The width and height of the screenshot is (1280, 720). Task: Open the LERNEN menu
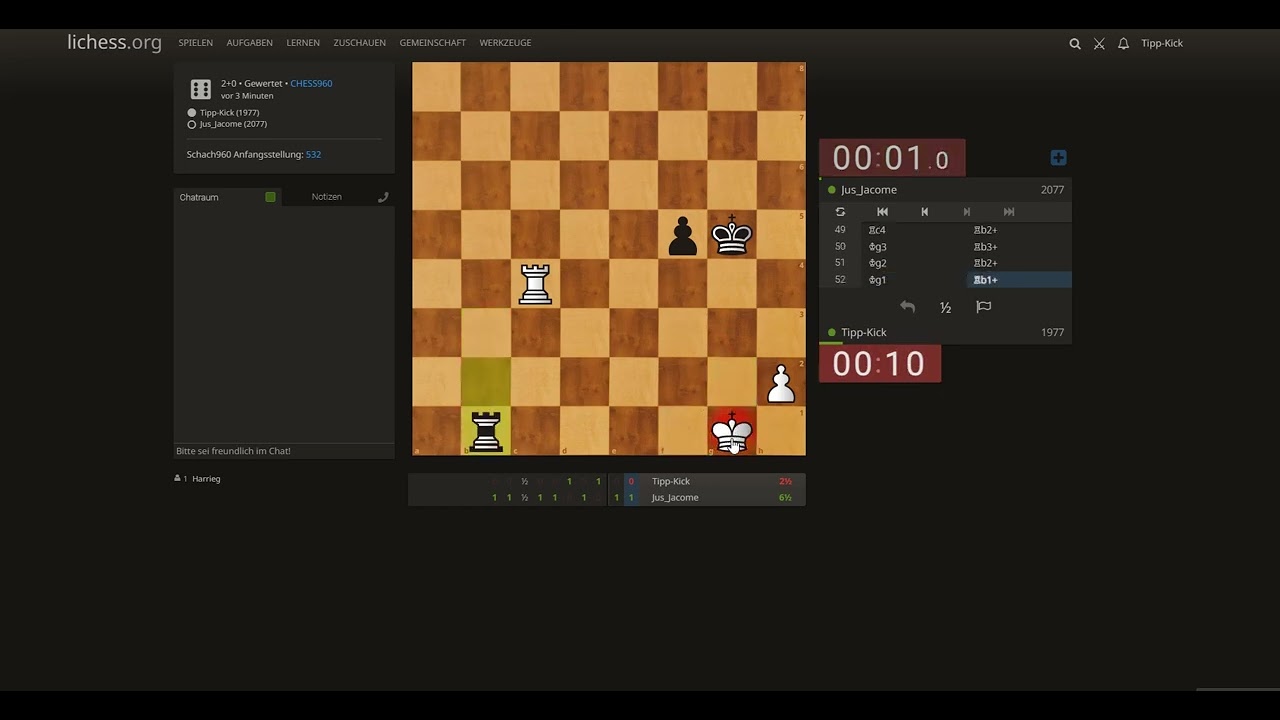click(303, 43)
